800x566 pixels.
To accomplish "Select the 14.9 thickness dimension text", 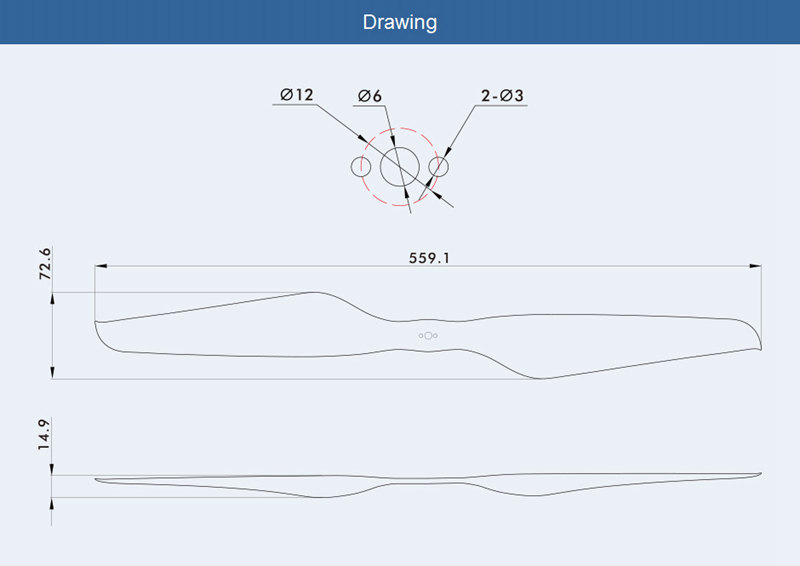I will pos(45,433).
